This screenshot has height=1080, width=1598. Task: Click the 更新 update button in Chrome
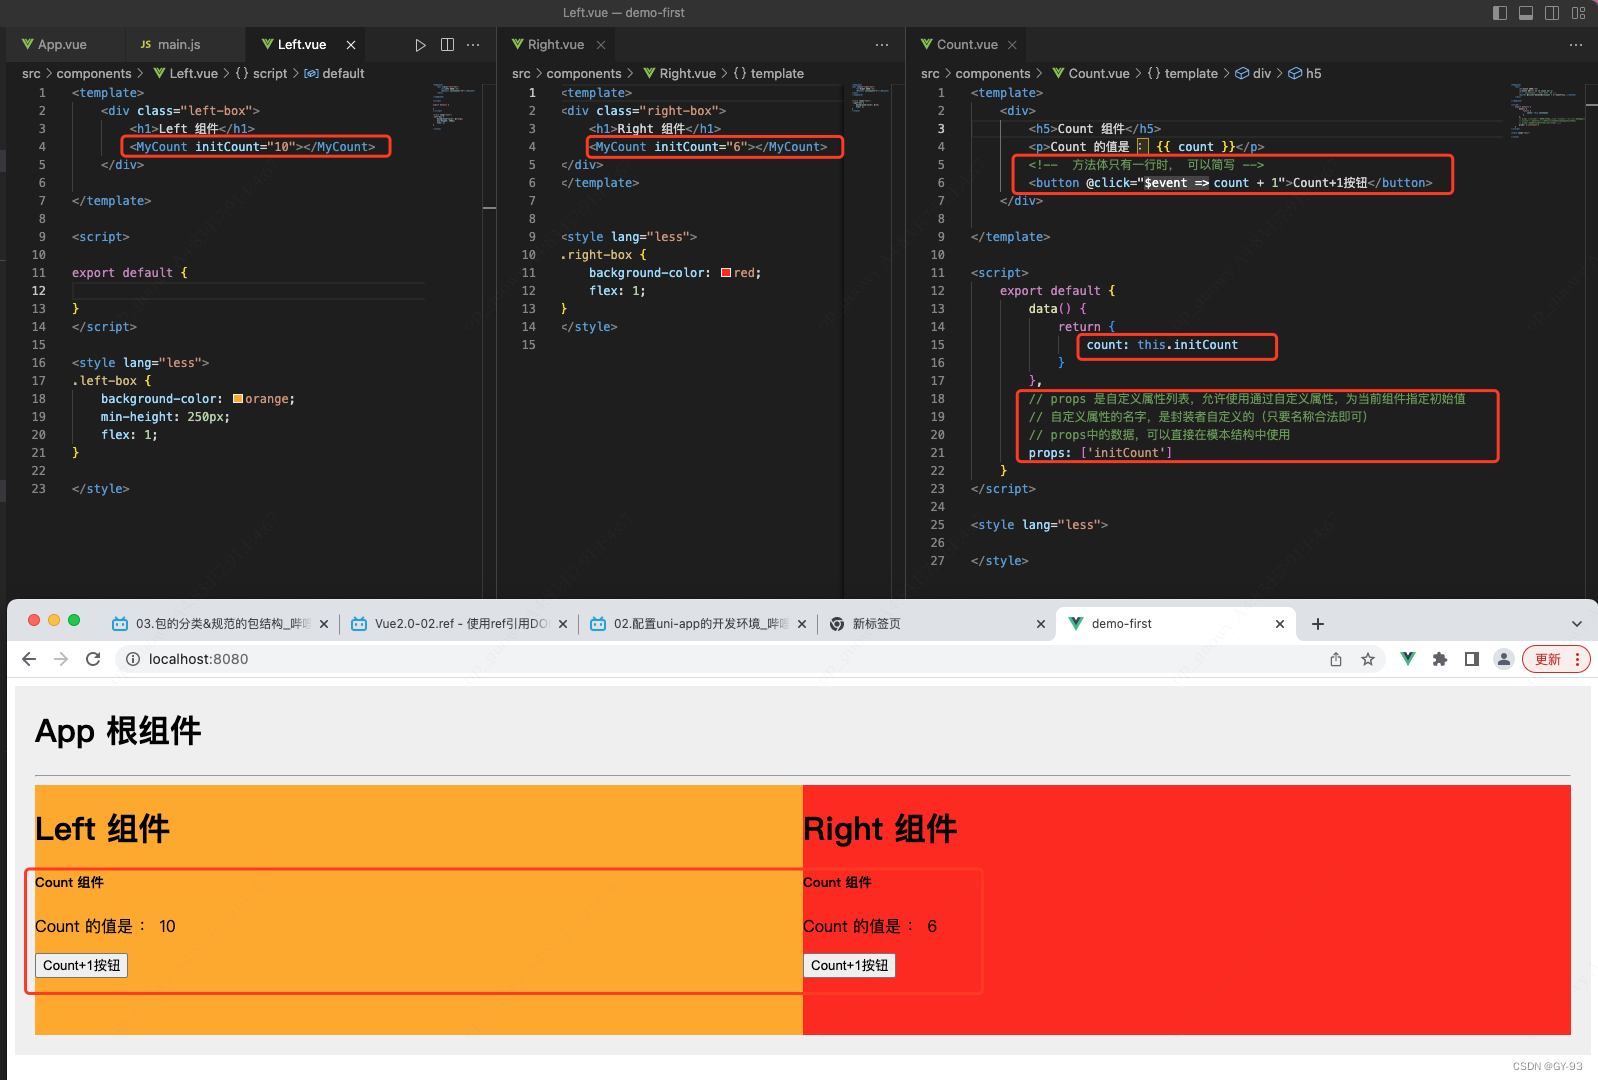coord(1548,659)
